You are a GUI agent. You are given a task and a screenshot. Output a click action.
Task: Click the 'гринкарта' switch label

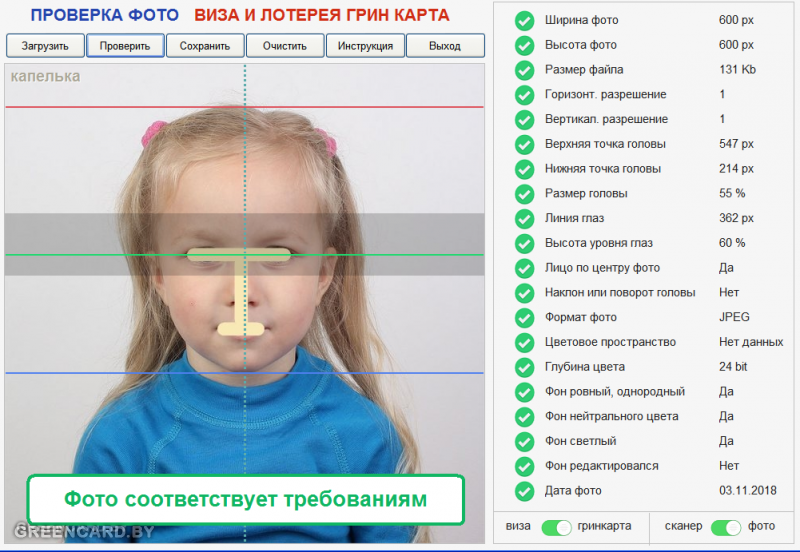pos(604,526)
